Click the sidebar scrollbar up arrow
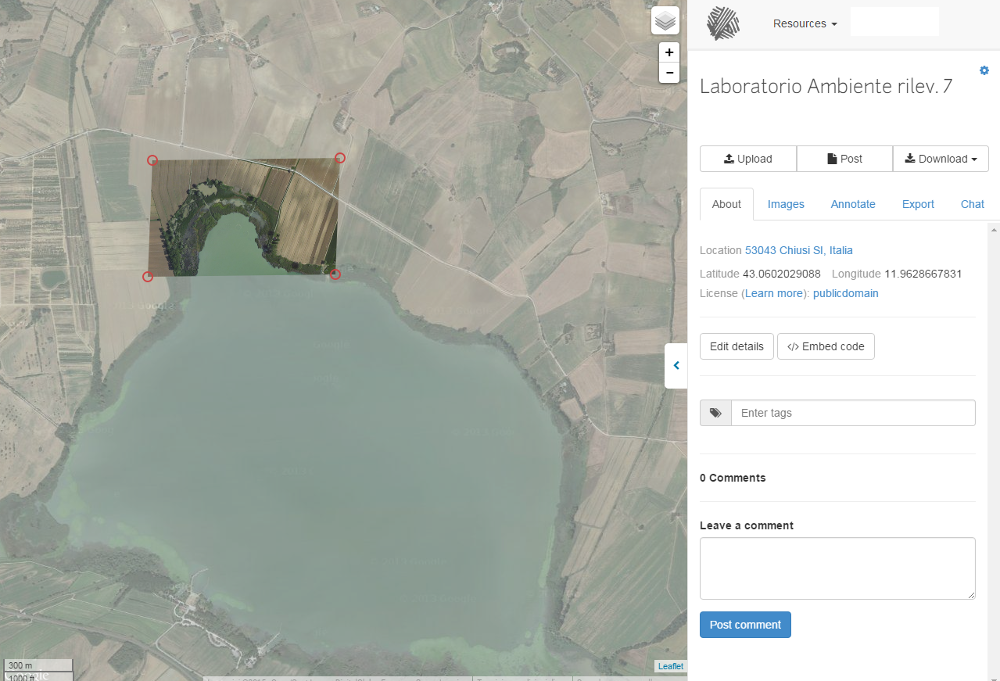 [994, 230]
